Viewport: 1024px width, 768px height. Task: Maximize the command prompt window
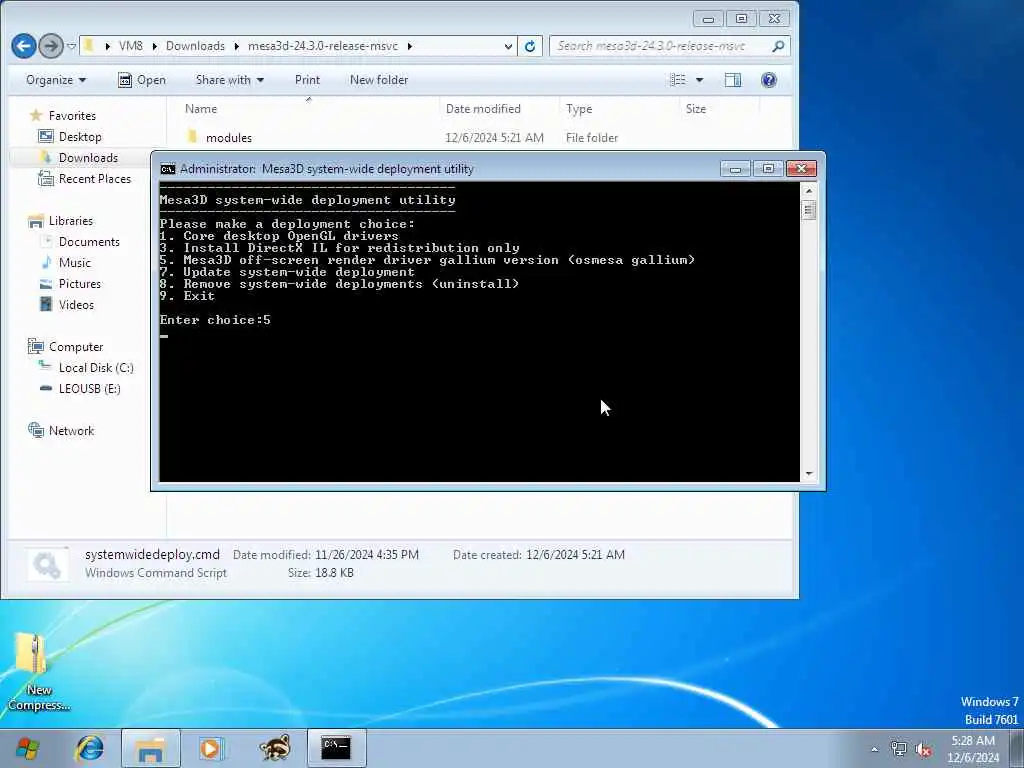tap(768, 169)
